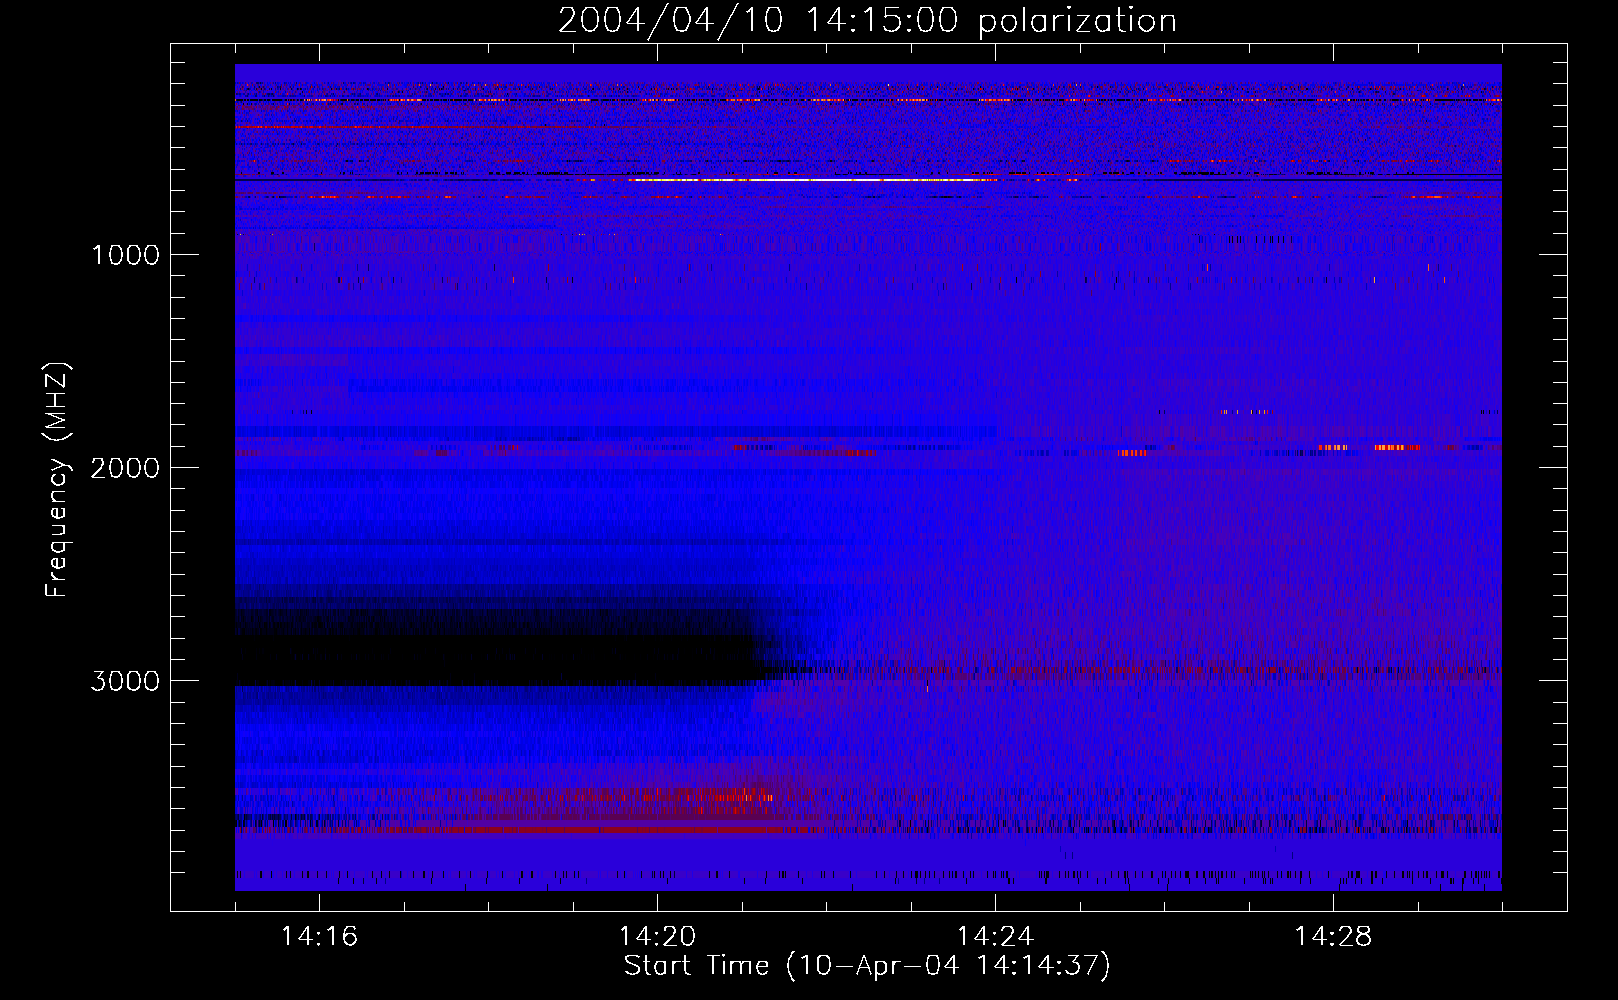The image size is (1618, 1000).
Task: Click the 14:24 time tick label
Action: [x=995, y=936]
